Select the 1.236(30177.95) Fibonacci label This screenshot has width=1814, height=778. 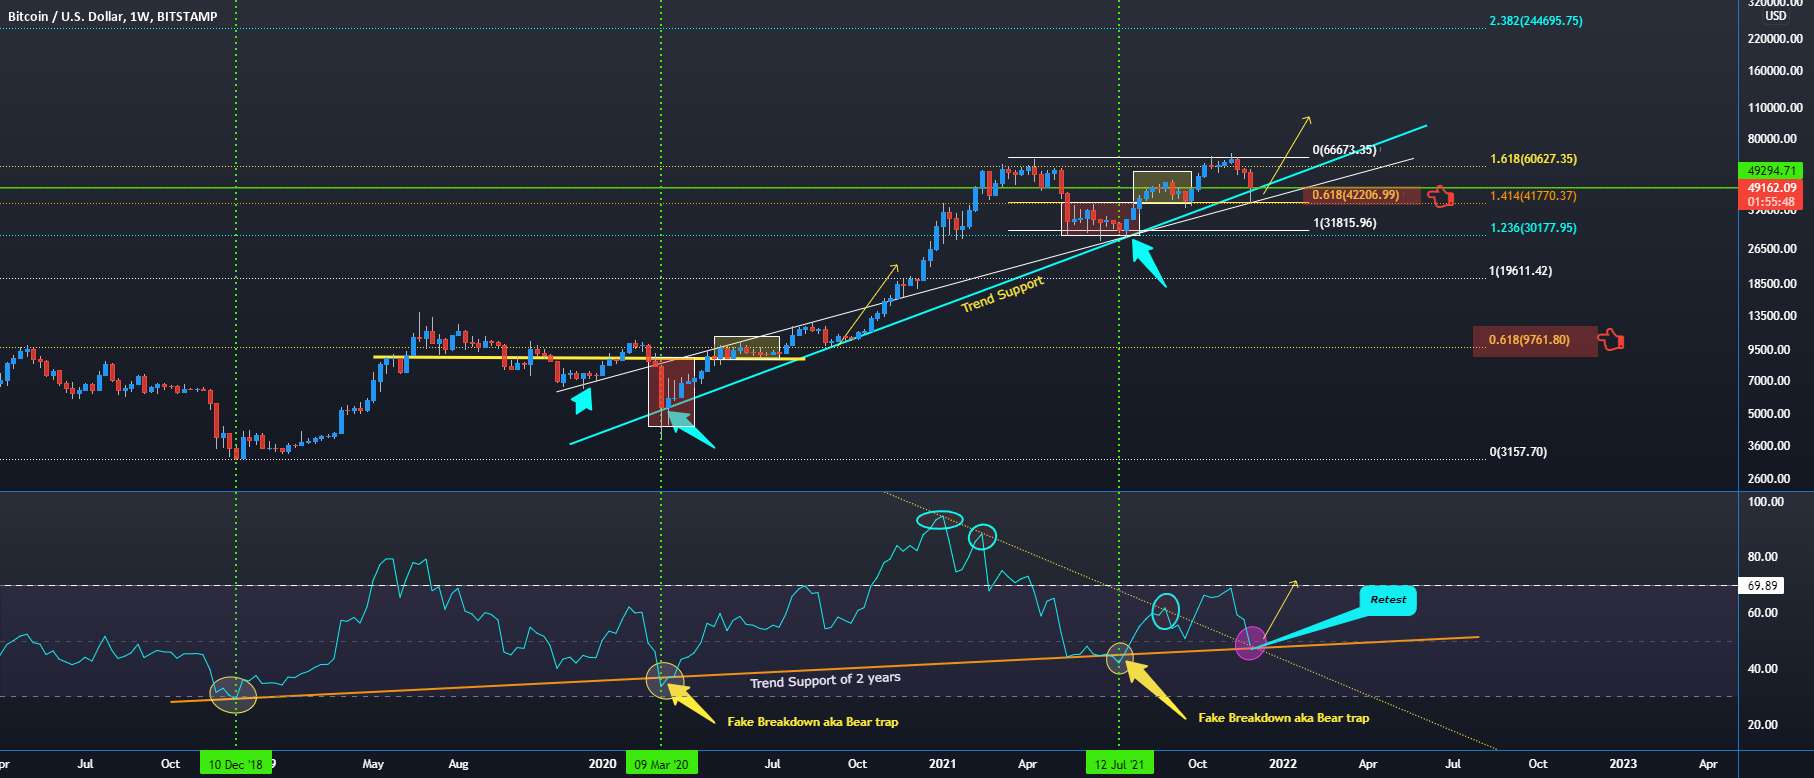[x=1533, y=228]
